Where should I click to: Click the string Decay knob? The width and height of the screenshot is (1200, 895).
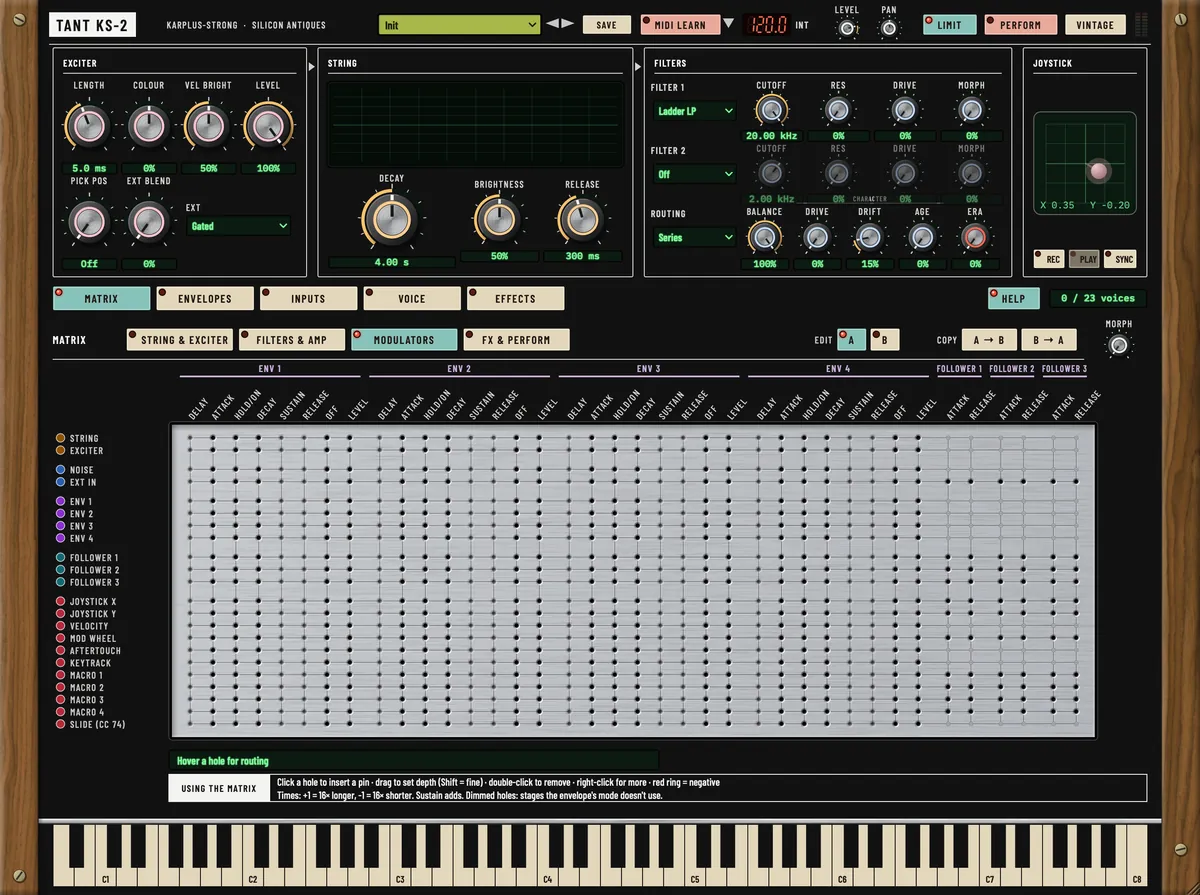point(391,219)
